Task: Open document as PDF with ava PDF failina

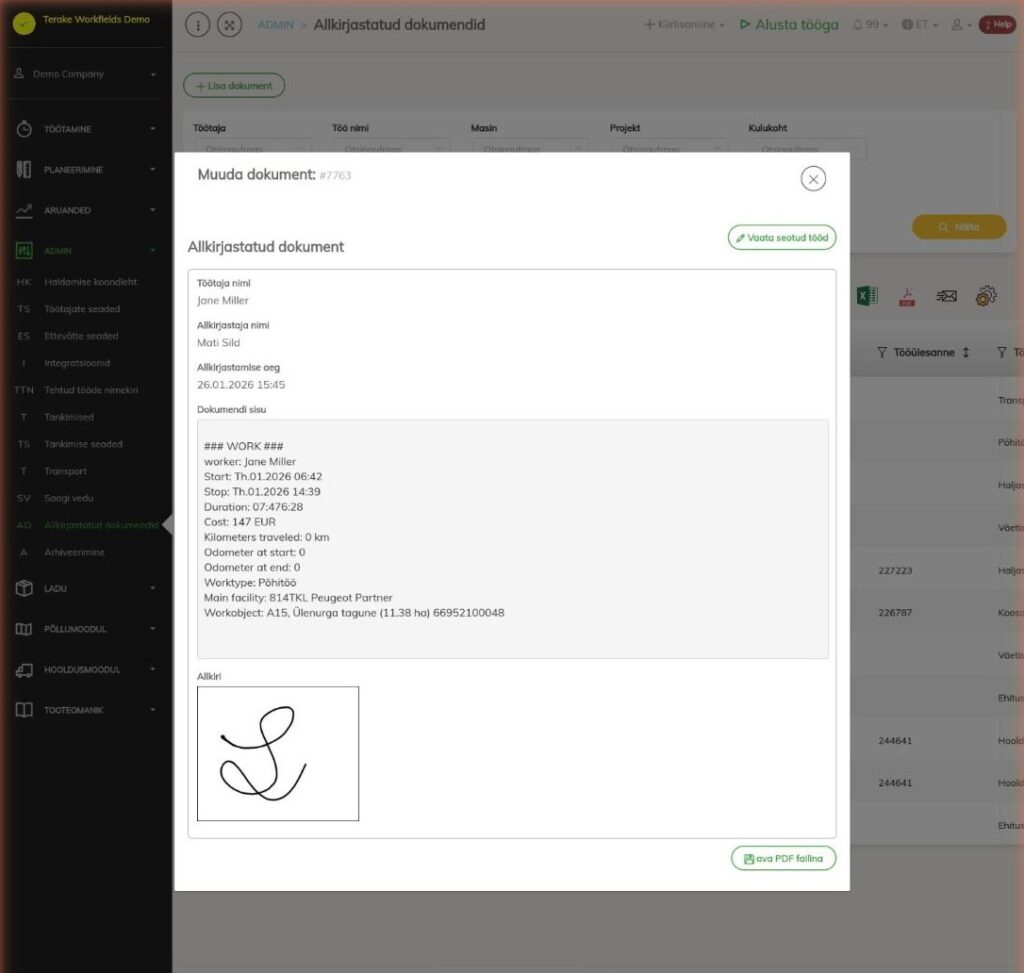Action: (x=783, y=858)
